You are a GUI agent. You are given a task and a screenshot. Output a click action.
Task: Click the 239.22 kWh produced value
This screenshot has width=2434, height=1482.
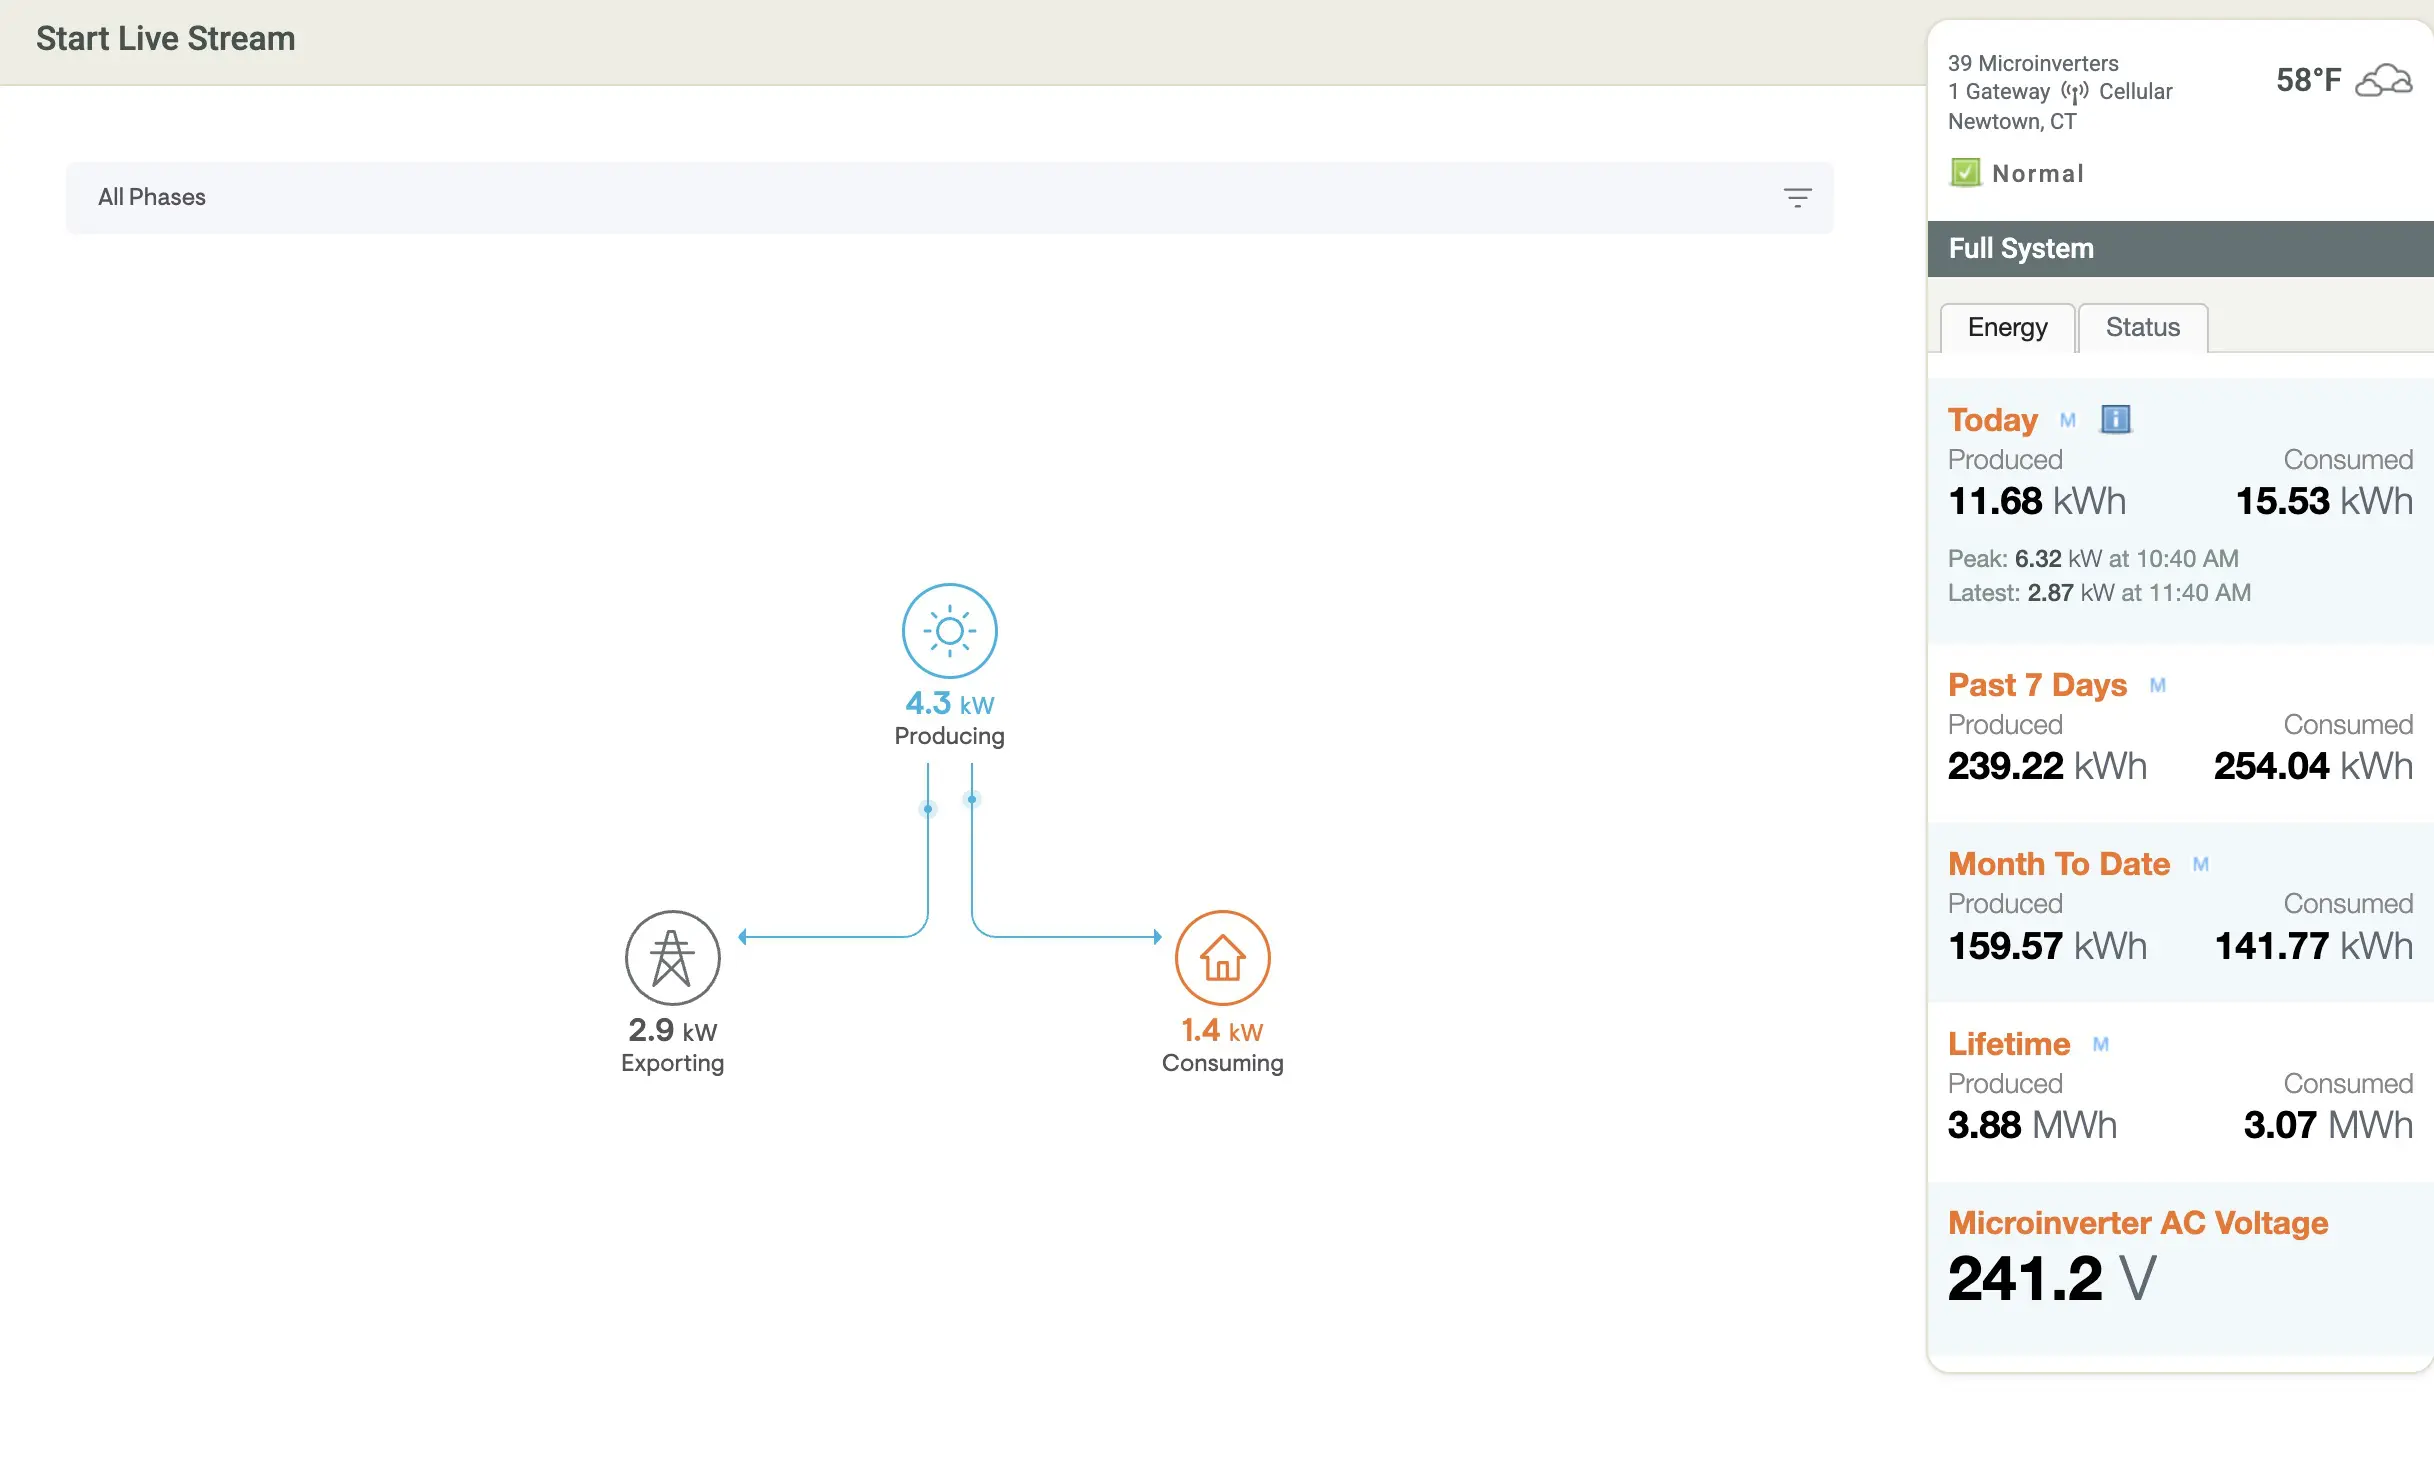point(2047,766)
